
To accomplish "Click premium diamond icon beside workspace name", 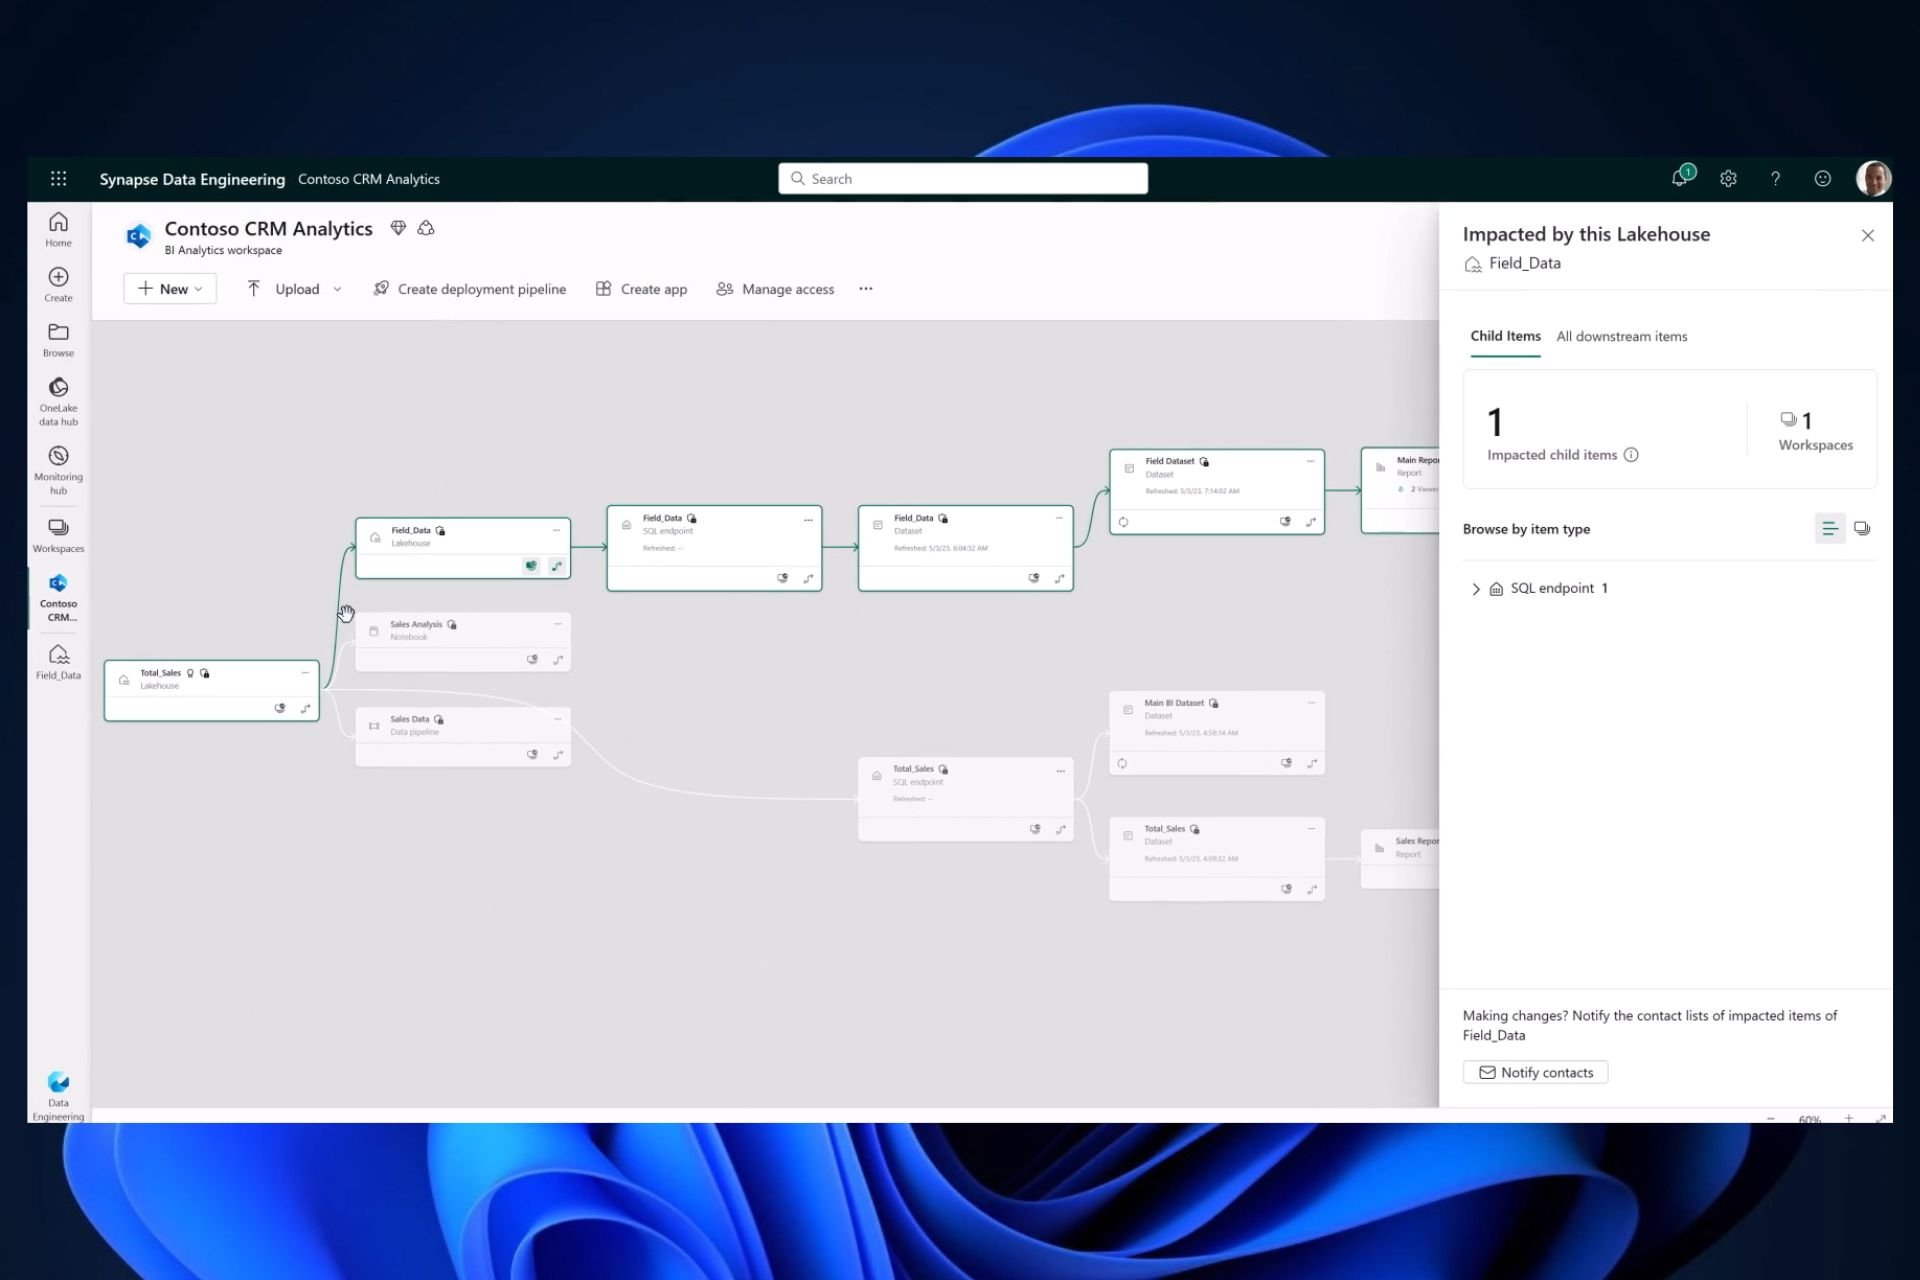I will click(398, 228).
